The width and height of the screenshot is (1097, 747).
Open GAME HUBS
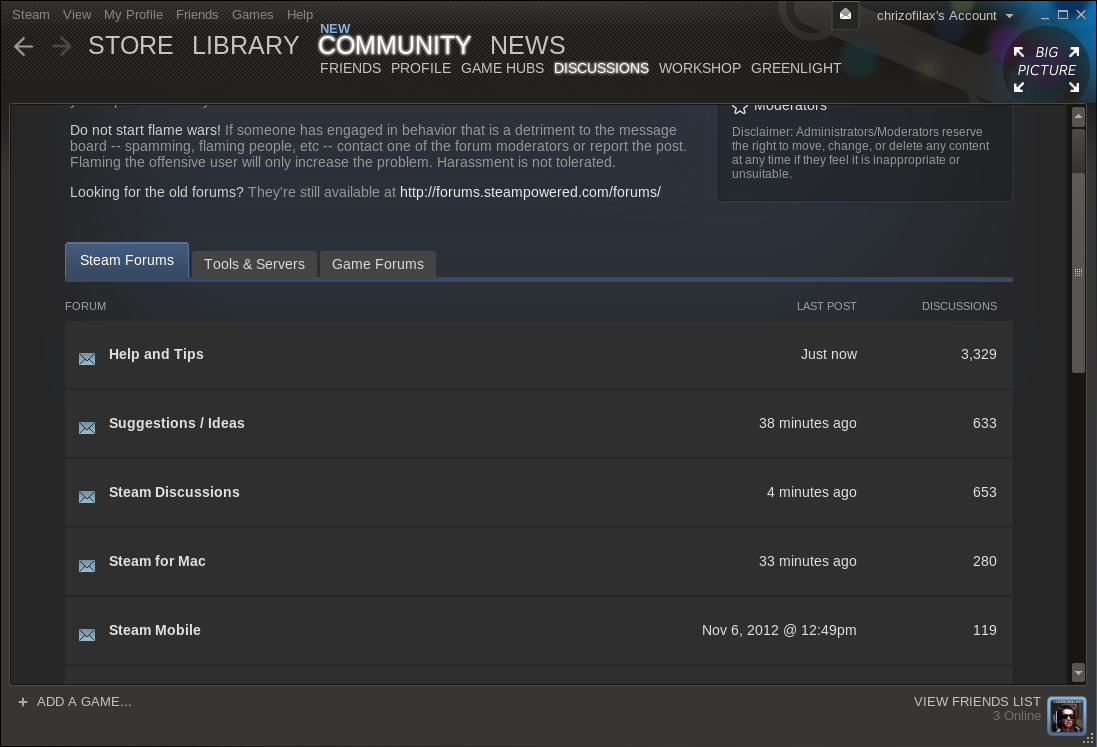(x=502, y=69)
